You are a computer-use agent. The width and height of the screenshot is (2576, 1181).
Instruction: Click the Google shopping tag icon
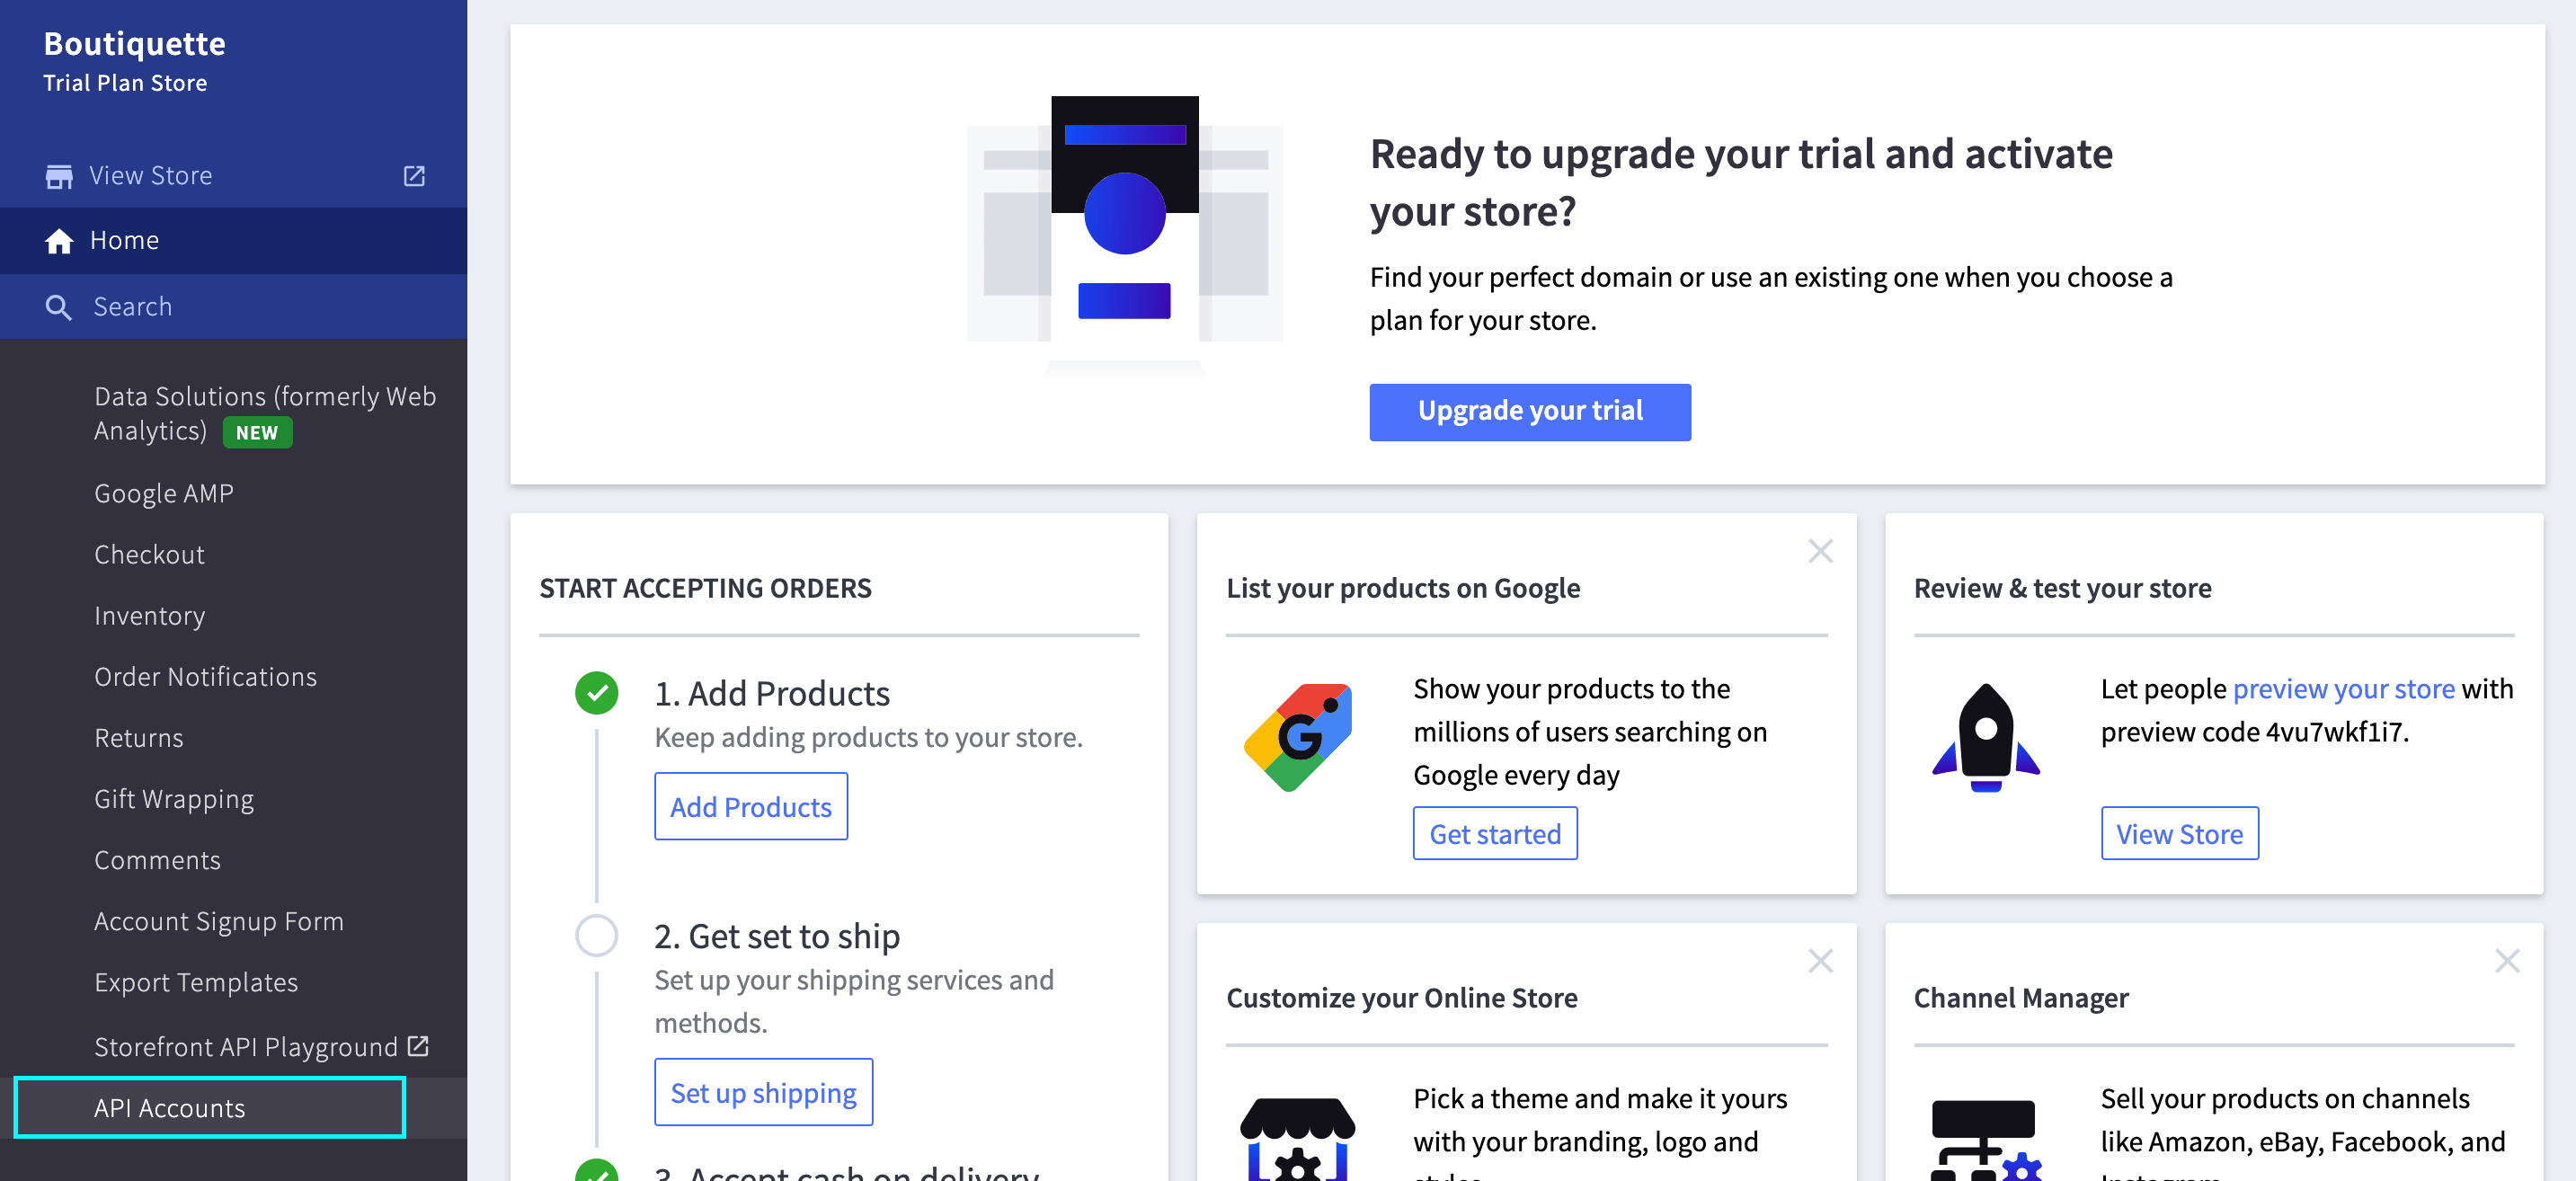(x=1297, y=737)
